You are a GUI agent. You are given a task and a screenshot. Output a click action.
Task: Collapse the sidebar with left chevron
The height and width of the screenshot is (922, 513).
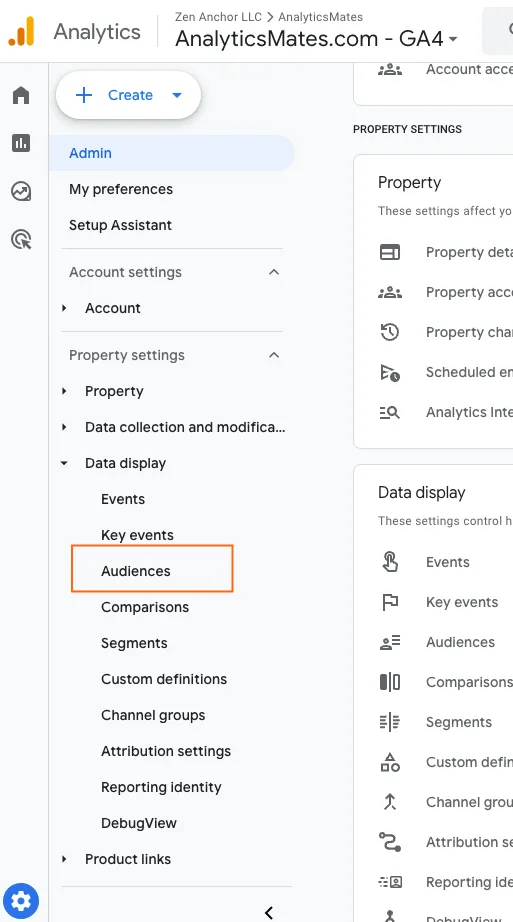pyautogui.click(x=269, y=913)
